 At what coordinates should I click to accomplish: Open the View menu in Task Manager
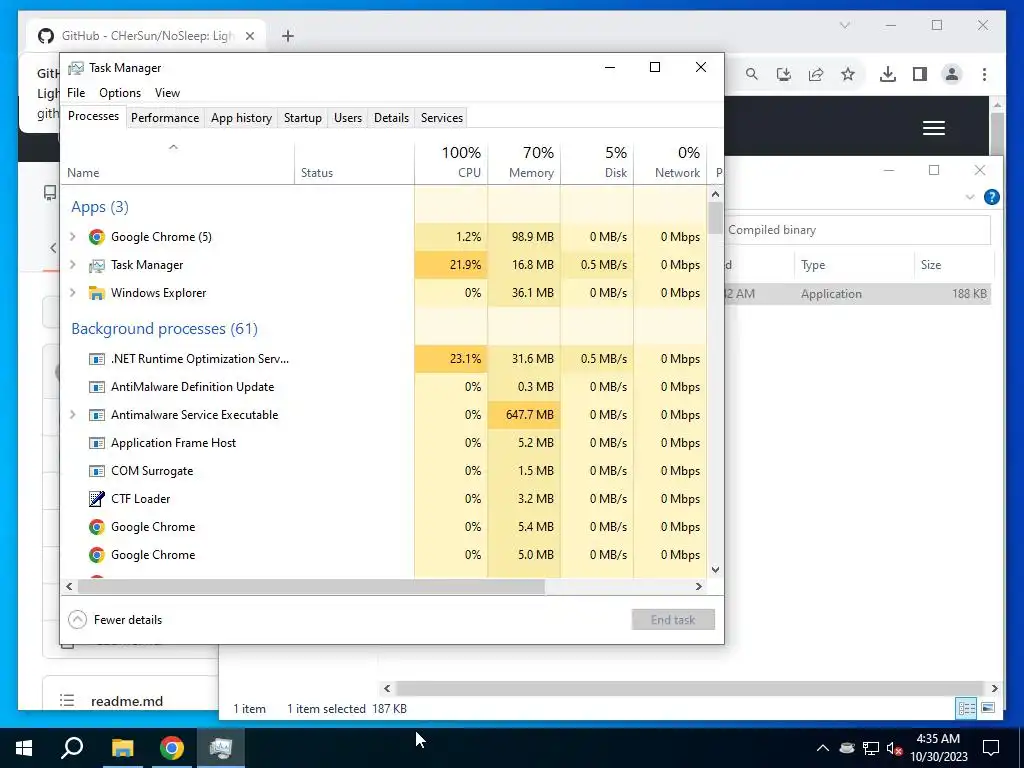(167, 93)
